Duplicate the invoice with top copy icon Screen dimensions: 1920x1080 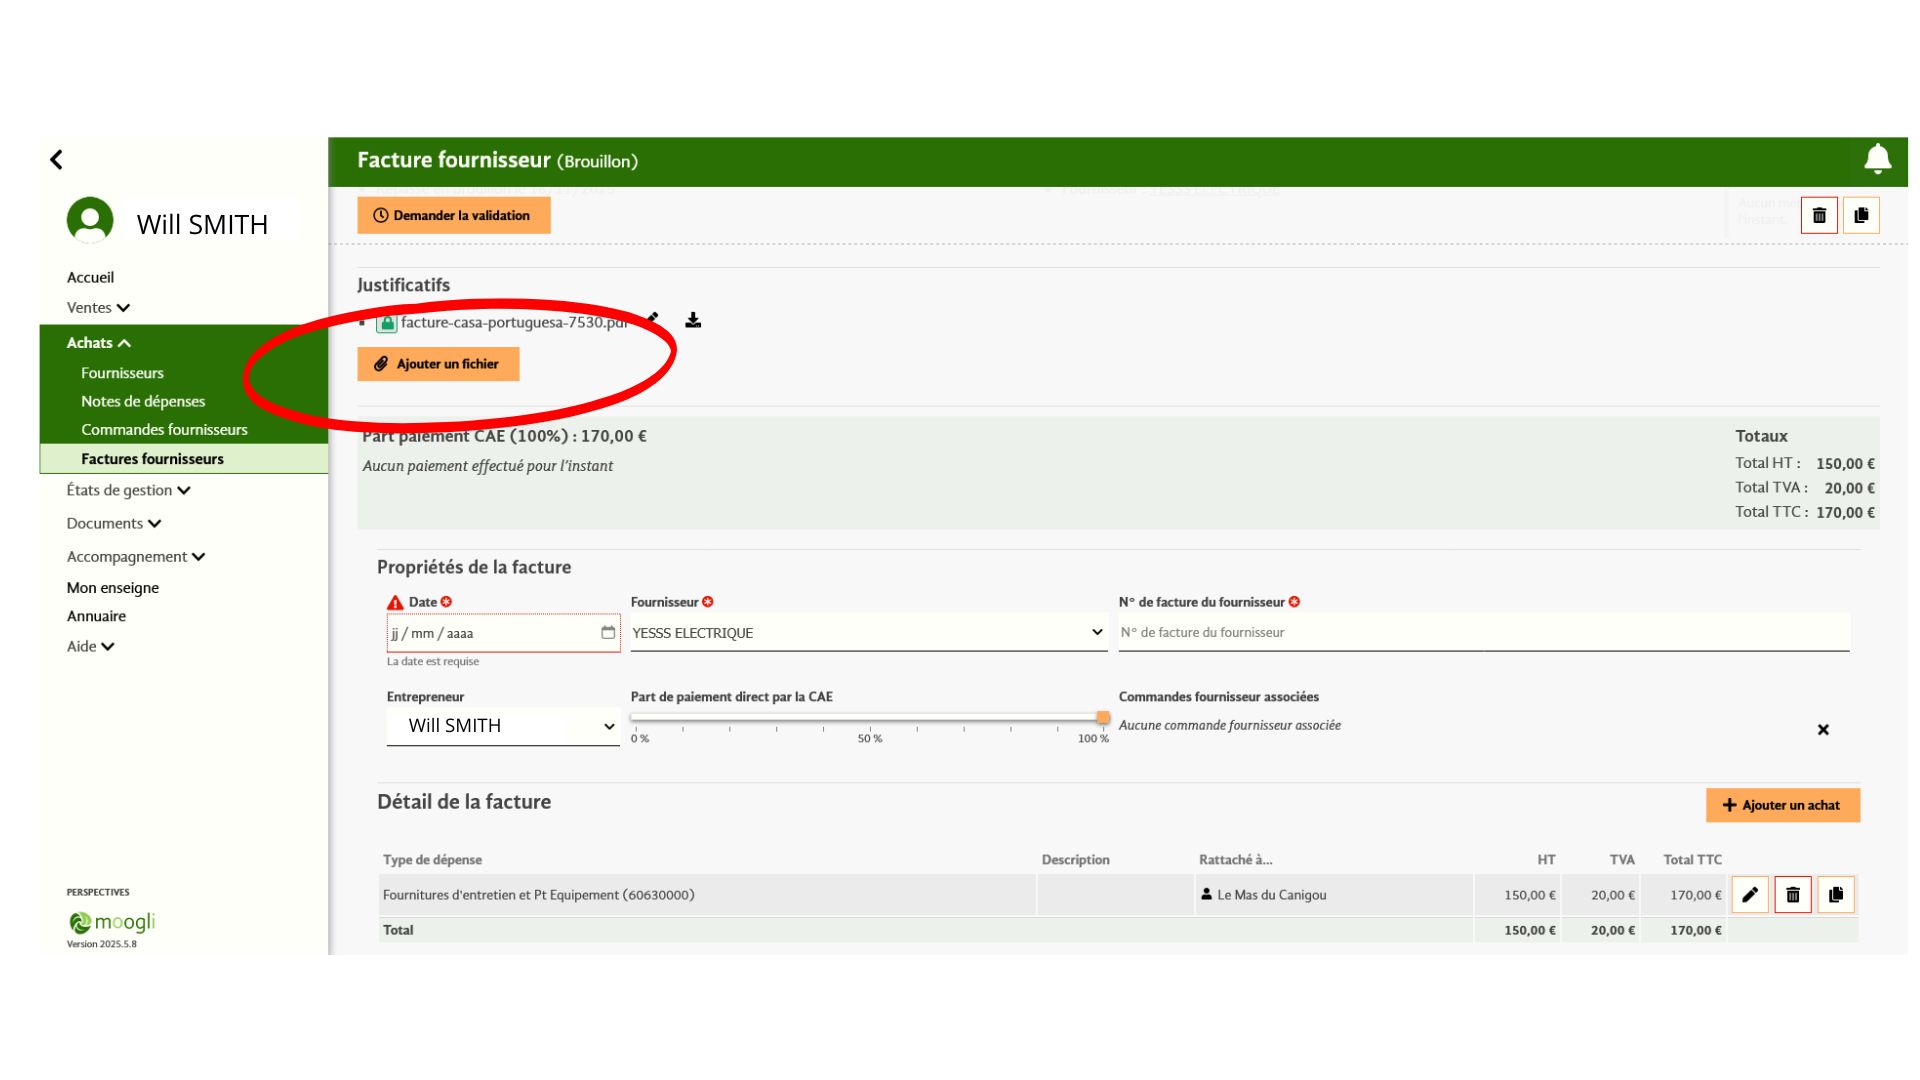coord(1861,215)
